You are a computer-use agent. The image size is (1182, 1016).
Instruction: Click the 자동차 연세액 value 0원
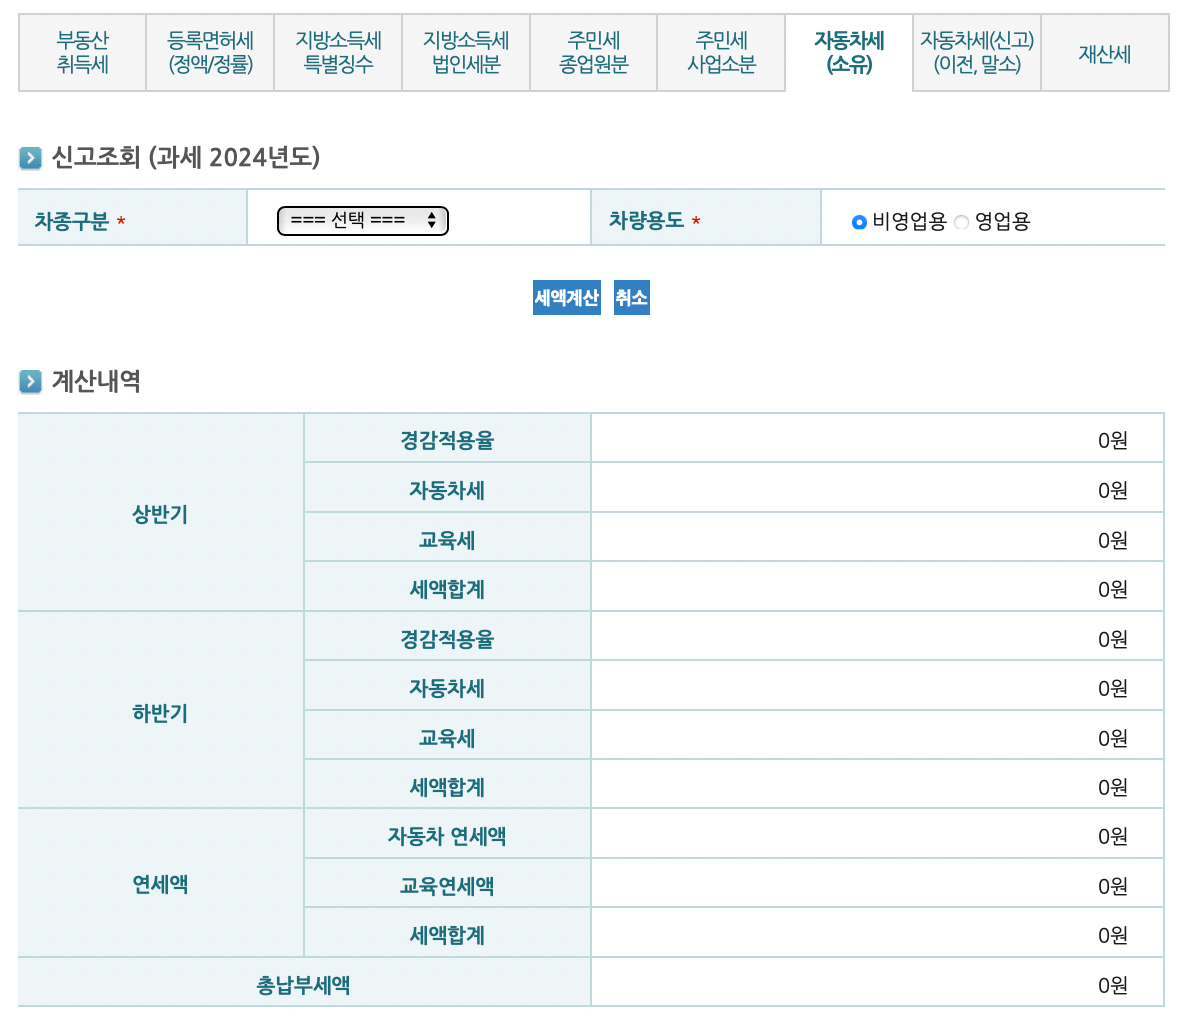pos(1113,836)
